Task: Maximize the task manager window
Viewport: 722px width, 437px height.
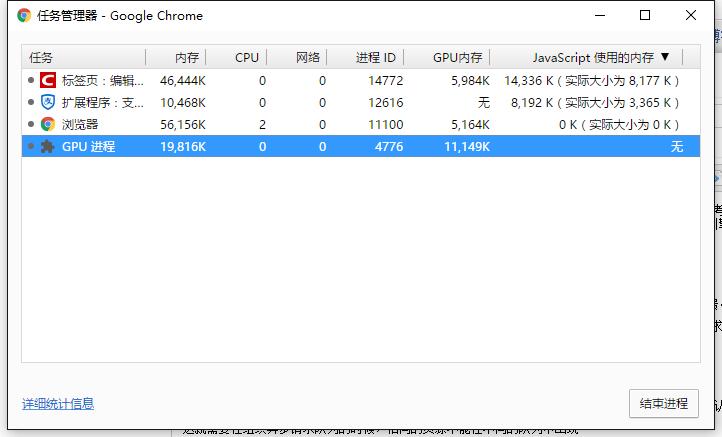Action: [645, 15]
